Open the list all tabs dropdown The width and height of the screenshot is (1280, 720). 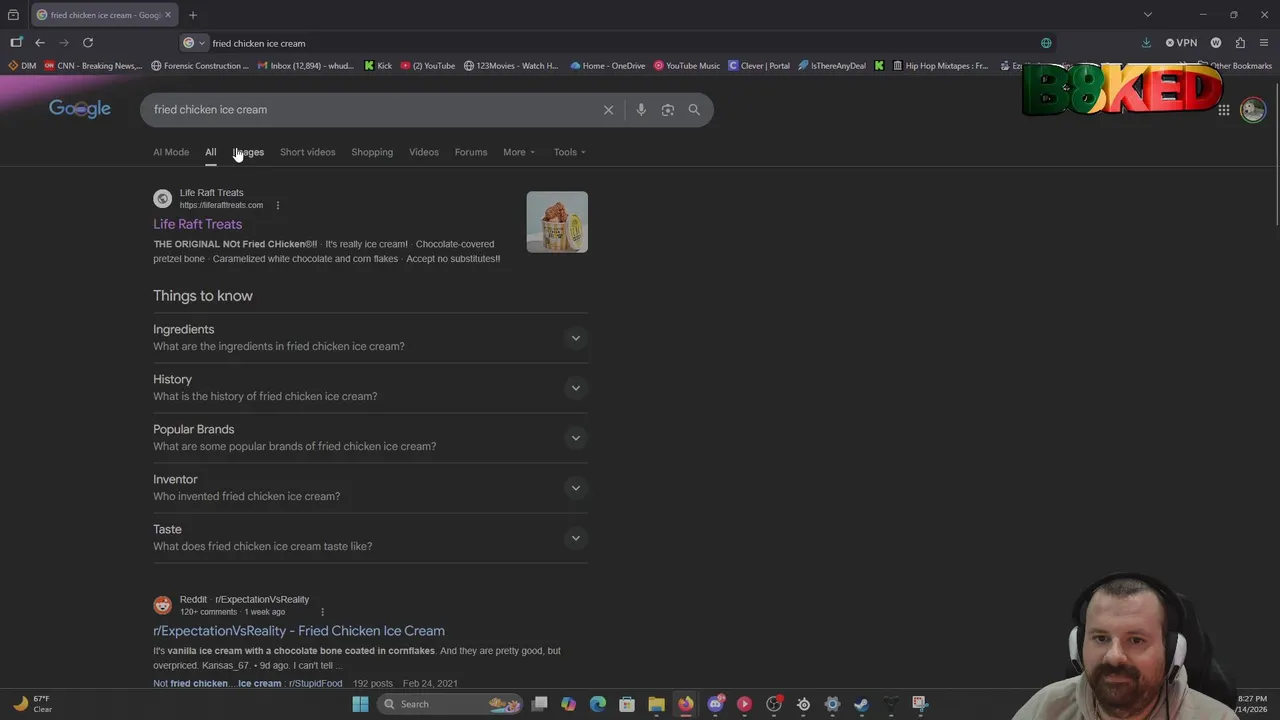(x=1148, y=15)
